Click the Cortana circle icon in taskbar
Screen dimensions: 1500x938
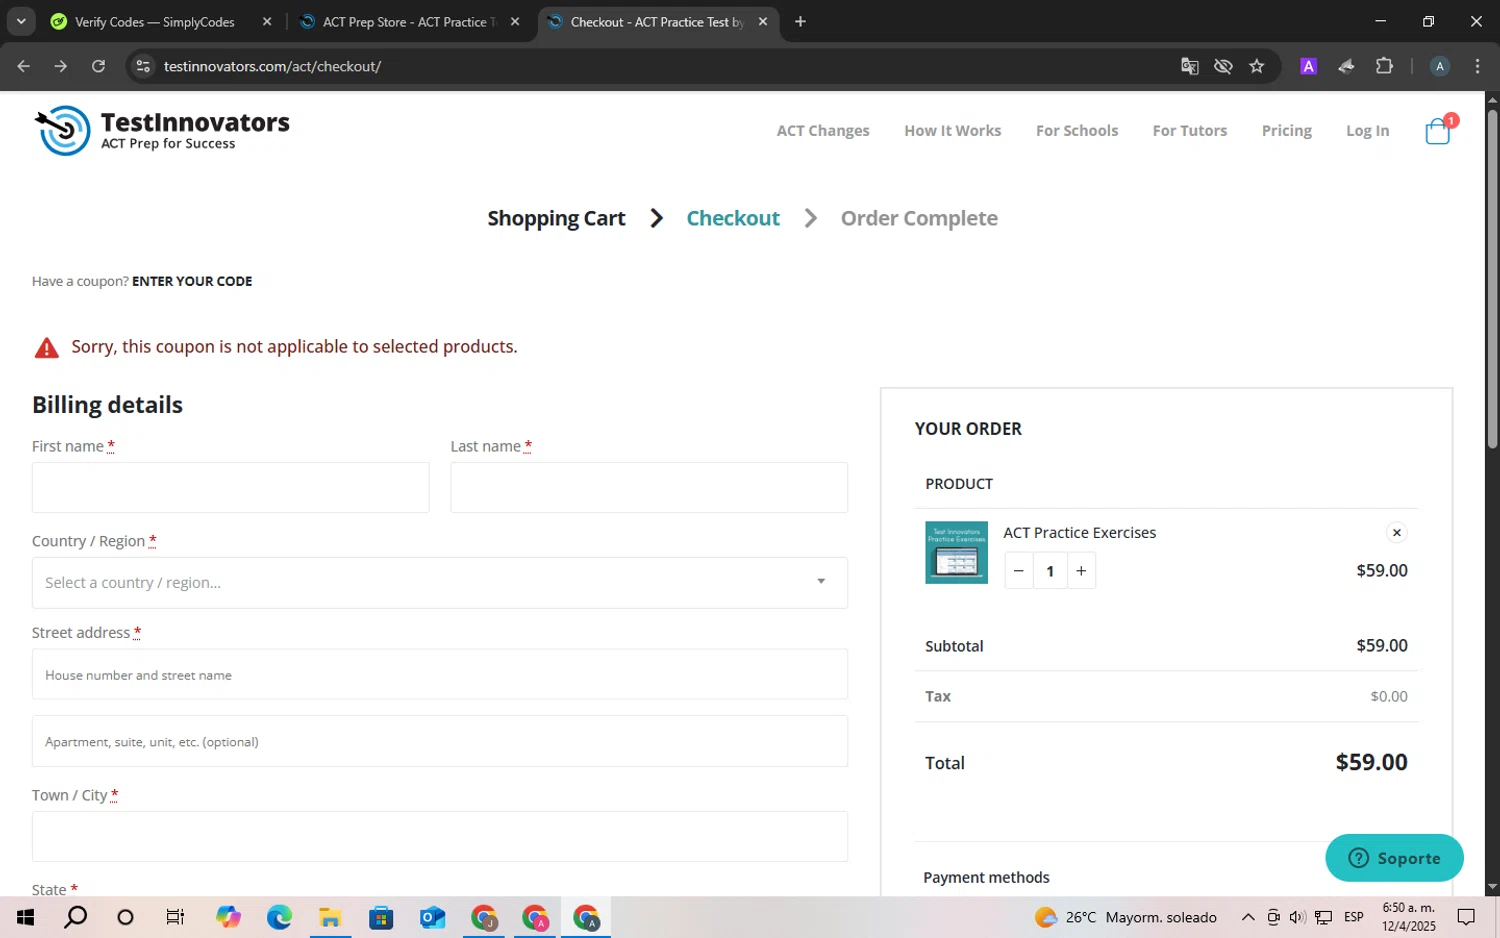125,917
